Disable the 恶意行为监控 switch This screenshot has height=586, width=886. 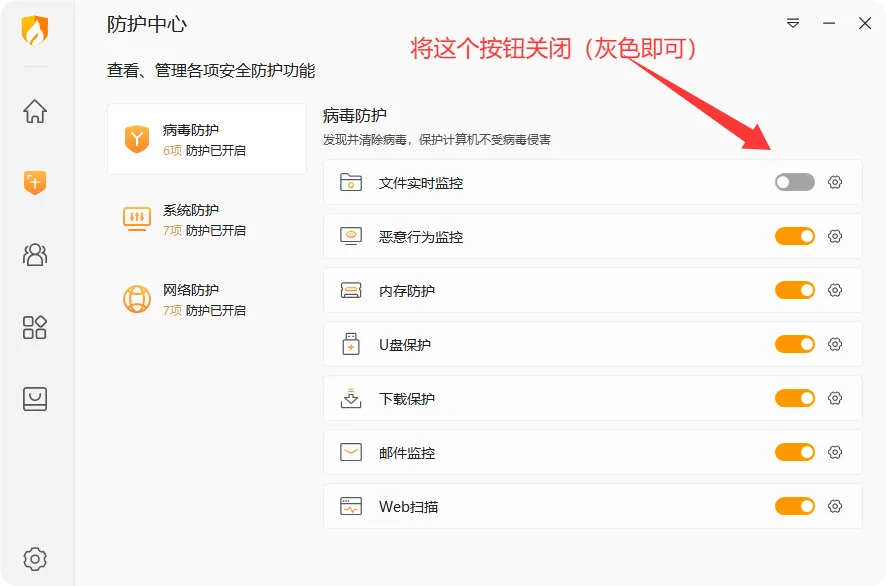[794, 236]
